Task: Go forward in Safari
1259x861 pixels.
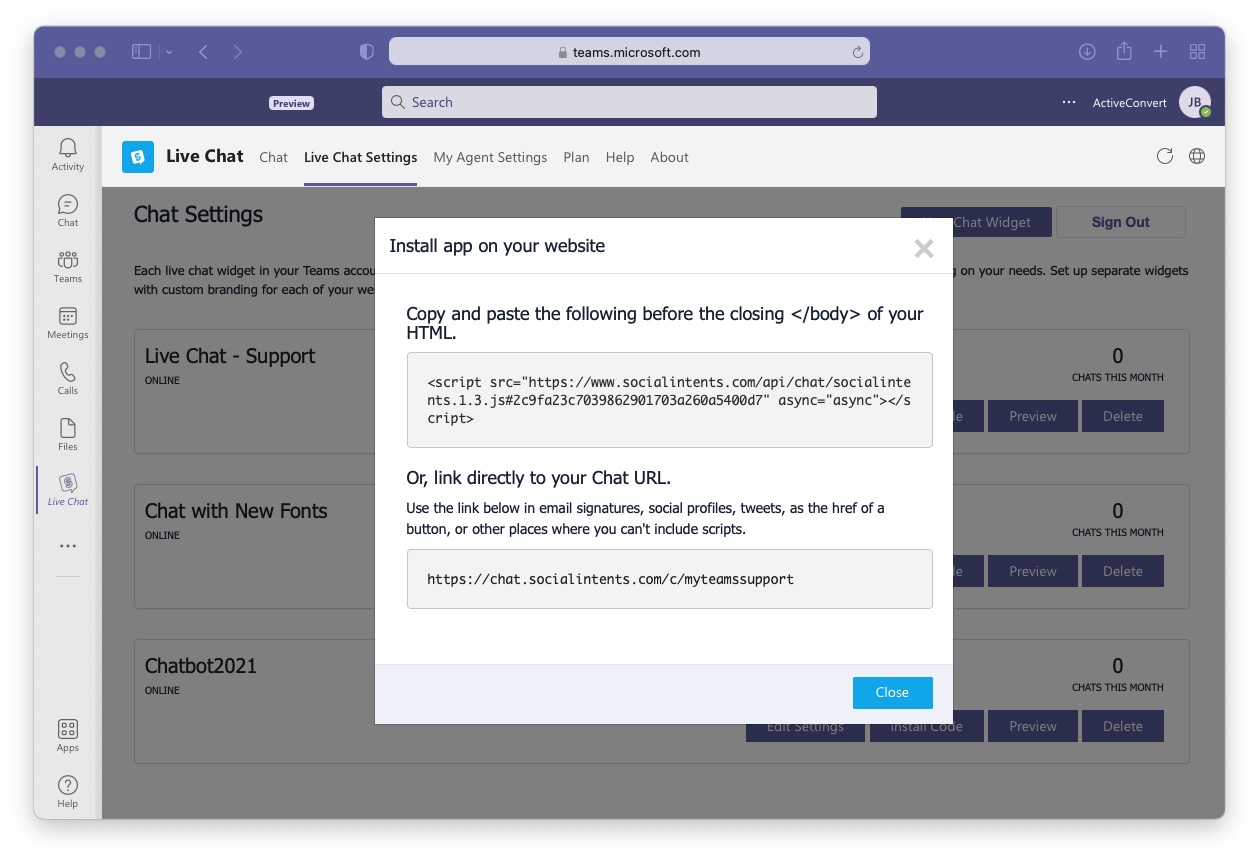Action: point(237,52)
